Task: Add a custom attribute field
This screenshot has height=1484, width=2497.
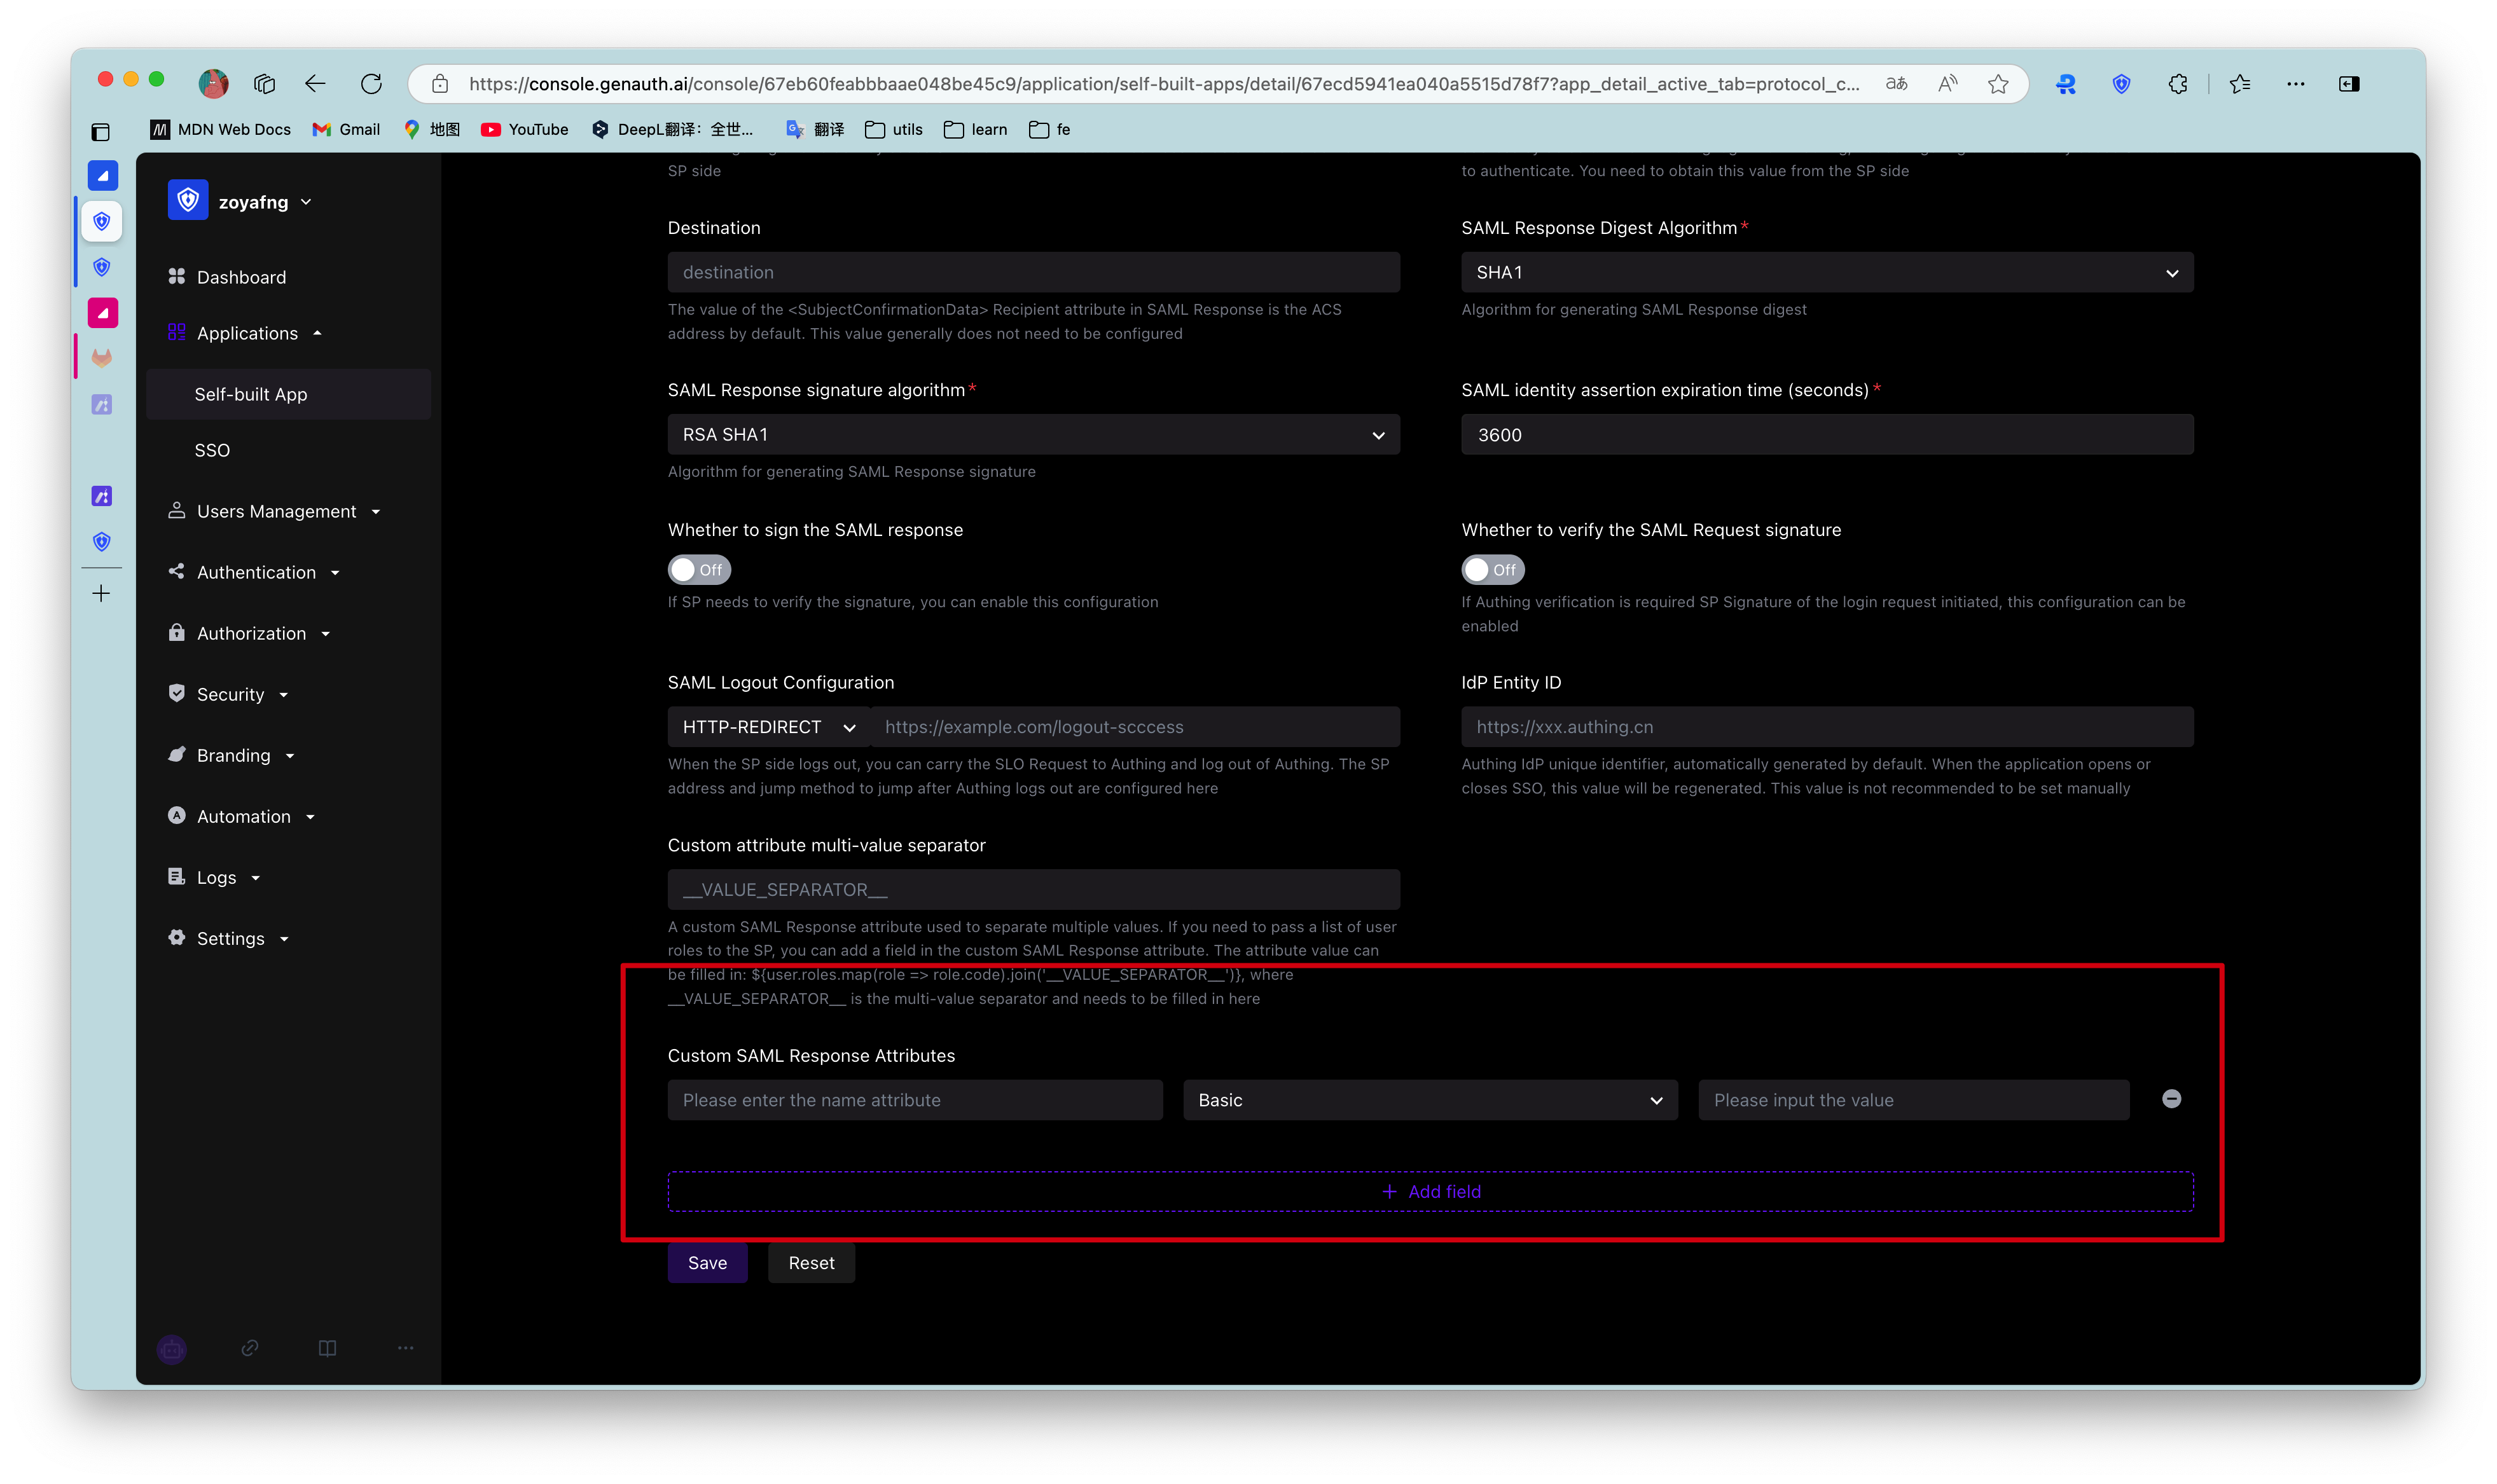Action: 1430,1192
